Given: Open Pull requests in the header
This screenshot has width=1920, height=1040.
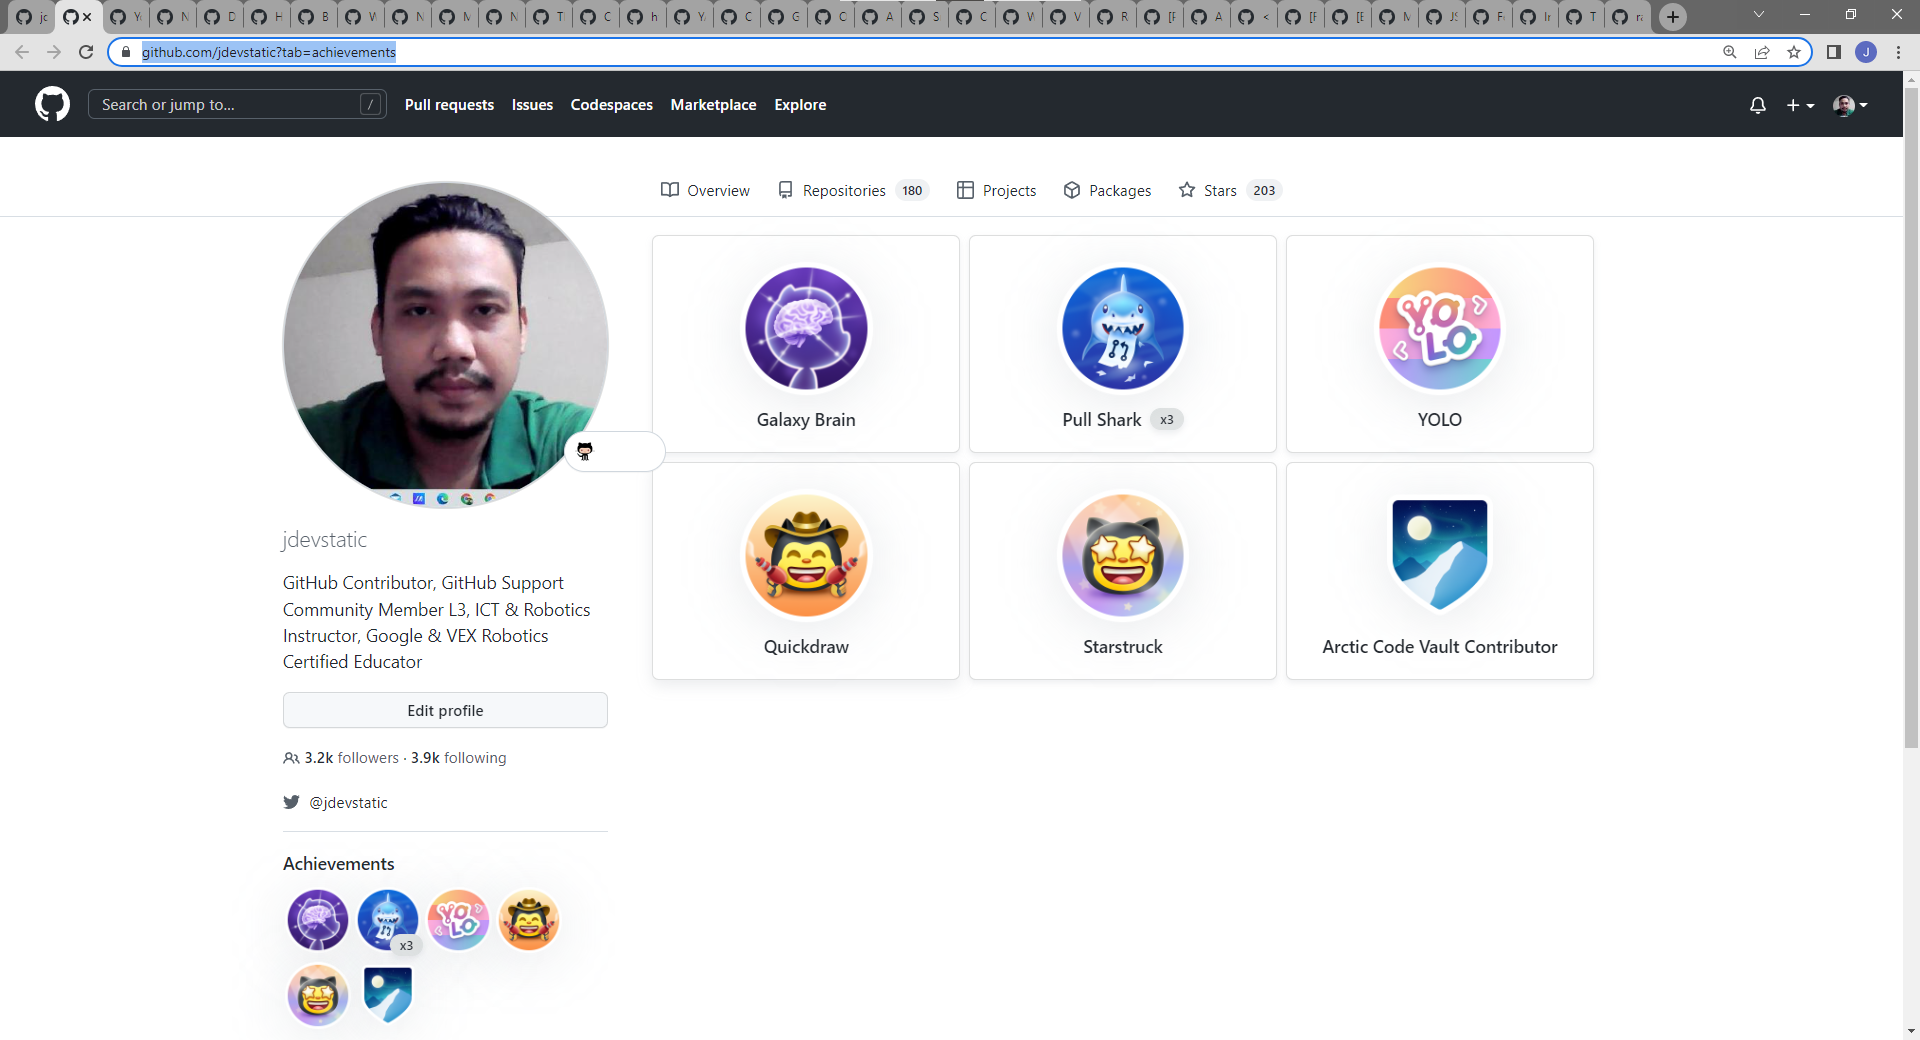Looking at the screenshot, I should [x=449, y=105].
